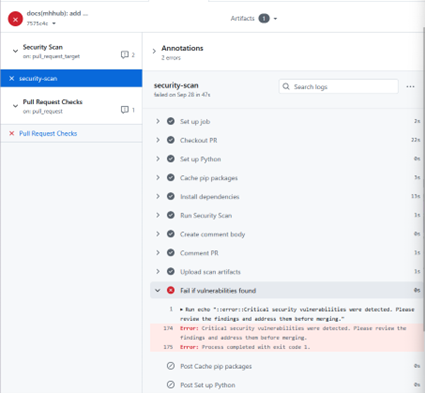This screenshot has height=393, width=425.
Task: Expand the Set up Python step
Action: pyautogui.click(x=158, y=159)
